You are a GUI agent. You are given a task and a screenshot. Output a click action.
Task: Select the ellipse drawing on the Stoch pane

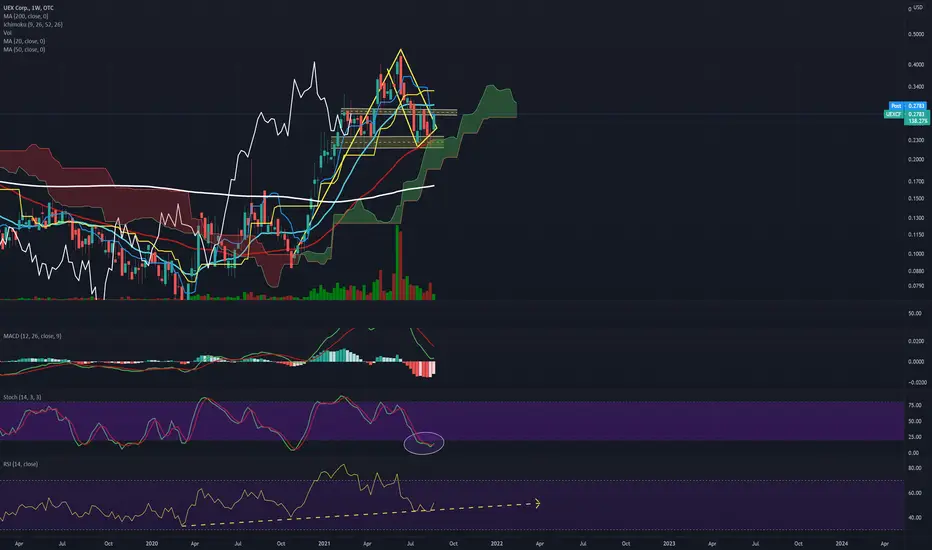coord(424,443)
